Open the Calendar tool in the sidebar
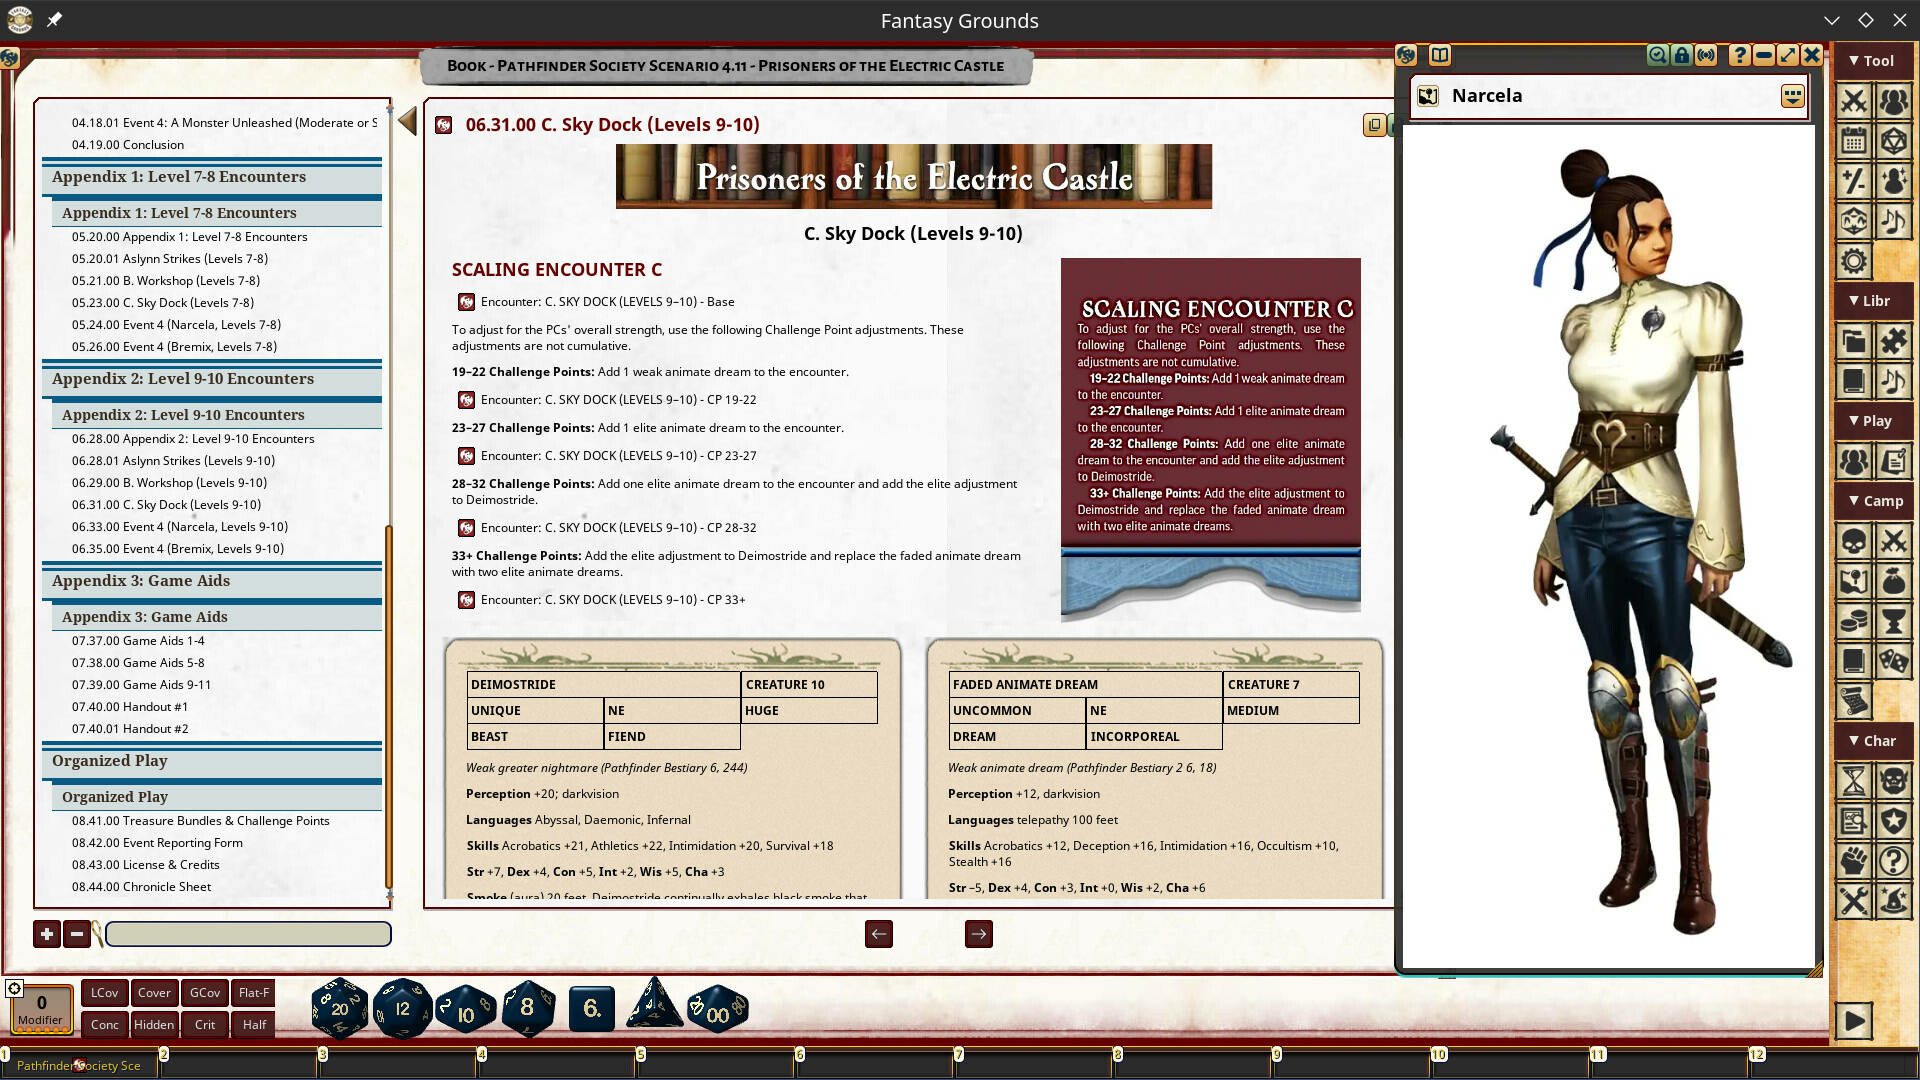This screenshot has width=1920, height=1080. tap(1855, 141)
